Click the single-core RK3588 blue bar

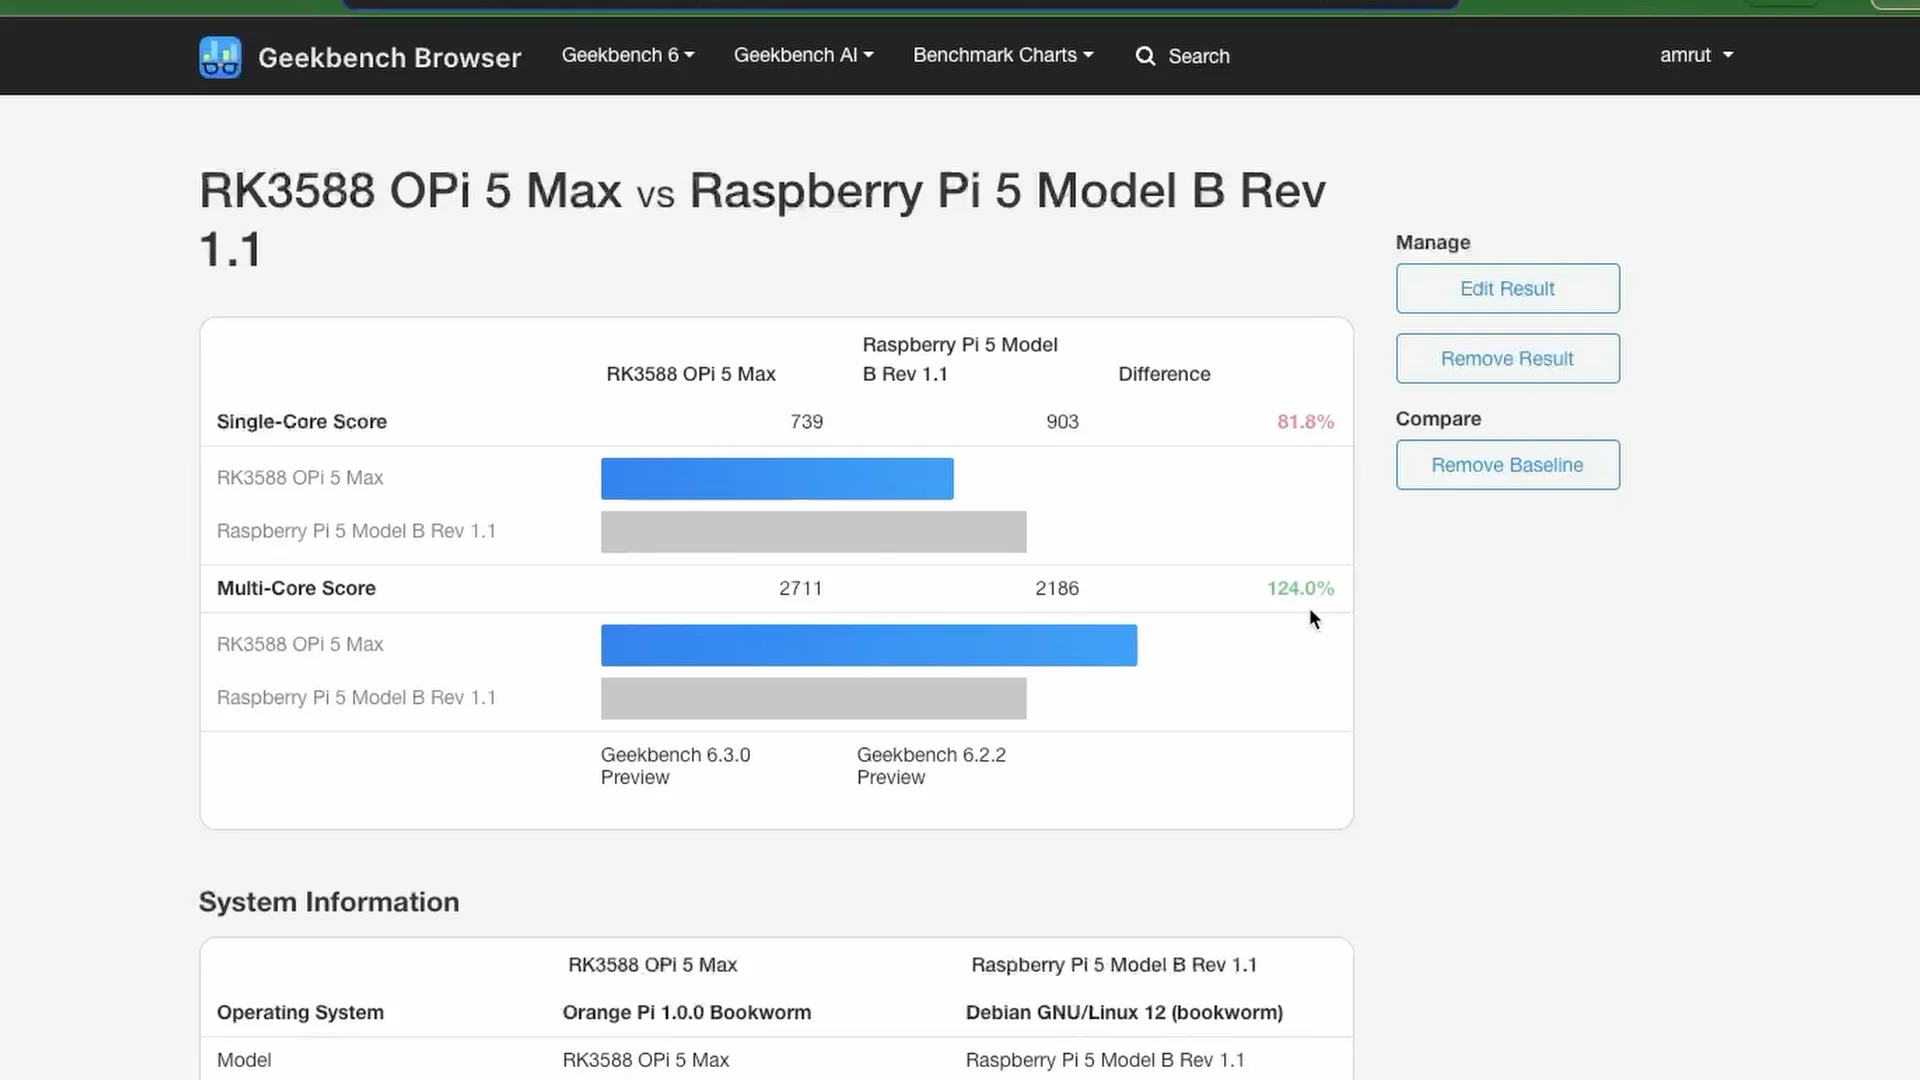tap(777, 478)
